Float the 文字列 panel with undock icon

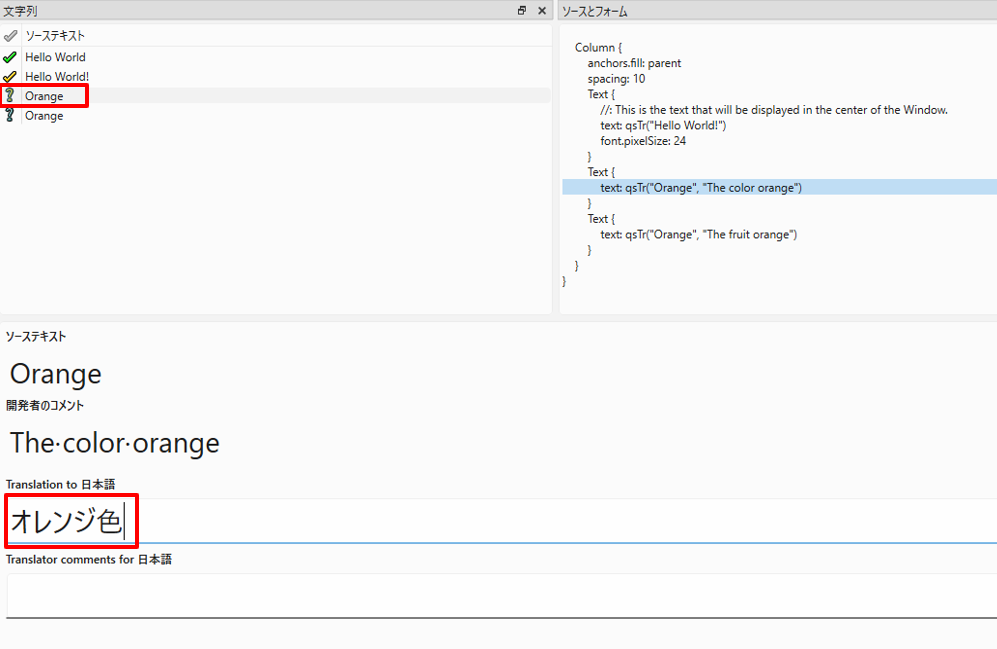pos(521,10)
